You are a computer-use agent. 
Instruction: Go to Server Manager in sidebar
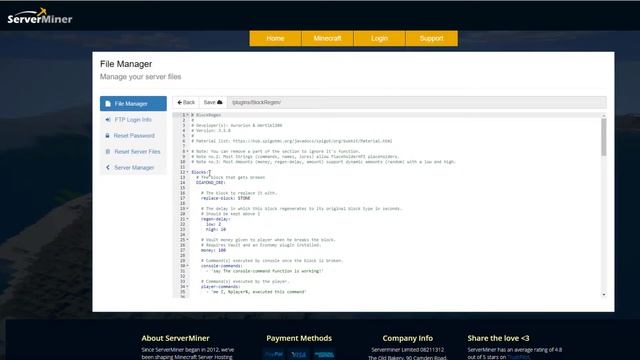(133, 167)
